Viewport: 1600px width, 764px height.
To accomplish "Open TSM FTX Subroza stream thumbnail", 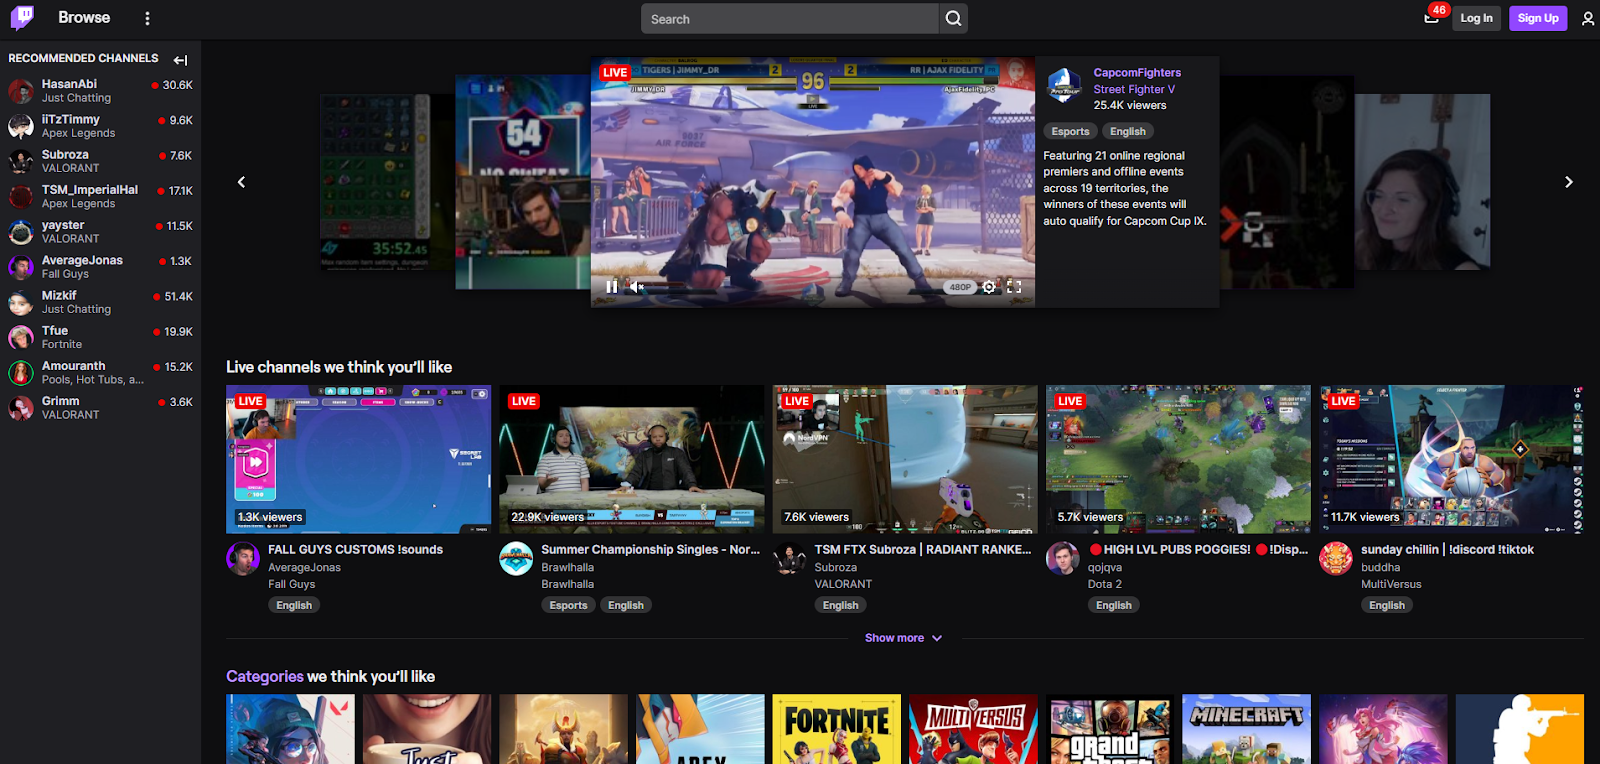I will [x=905, y=459].
